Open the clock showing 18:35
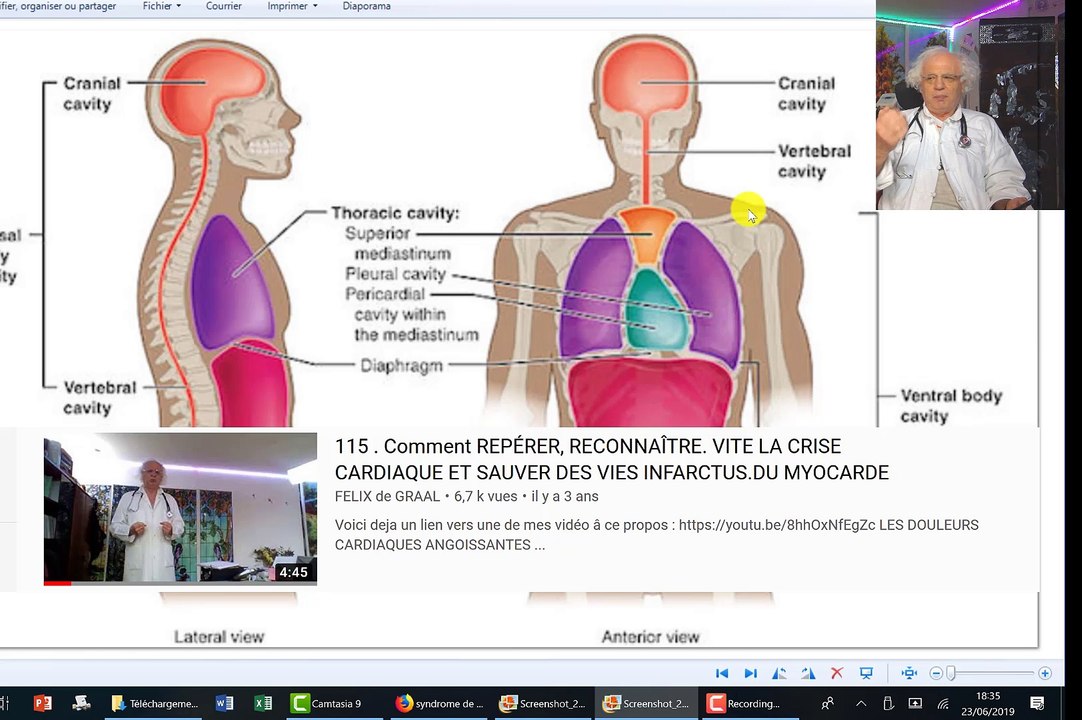The height and width of the screenshot is (720, 1082). point(988,703)
